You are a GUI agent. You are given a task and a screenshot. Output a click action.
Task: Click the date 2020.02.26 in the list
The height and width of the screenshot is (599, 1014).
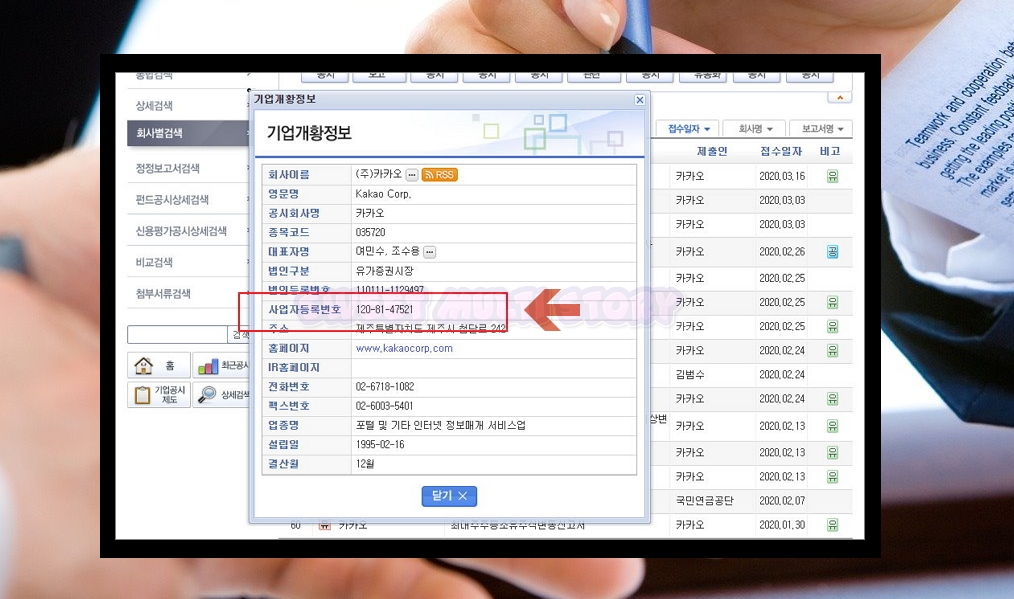click(782, 252)
